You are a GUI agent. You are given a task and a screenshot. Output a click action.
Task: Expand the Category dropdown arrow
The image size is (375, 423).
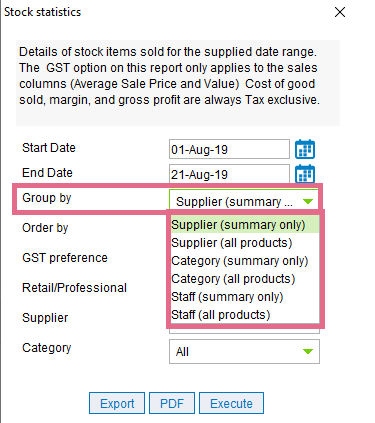click(x=308, y=351)
